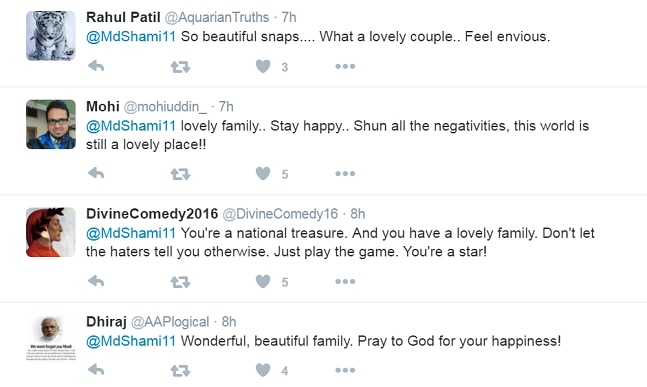Open more options on DivineComedy2016's tweet
The image size is (647, 387).
345,282
